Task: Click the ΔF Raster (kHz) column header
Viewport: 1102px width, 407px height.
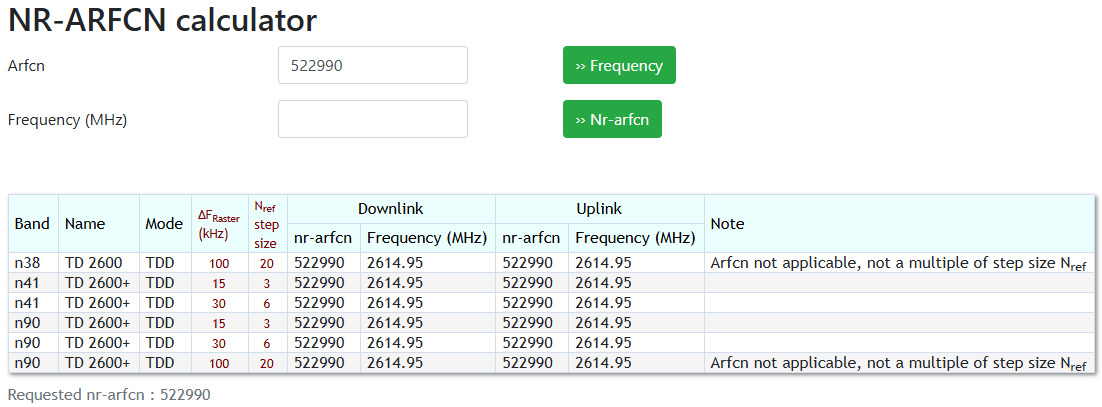Action: coord(219,224)
